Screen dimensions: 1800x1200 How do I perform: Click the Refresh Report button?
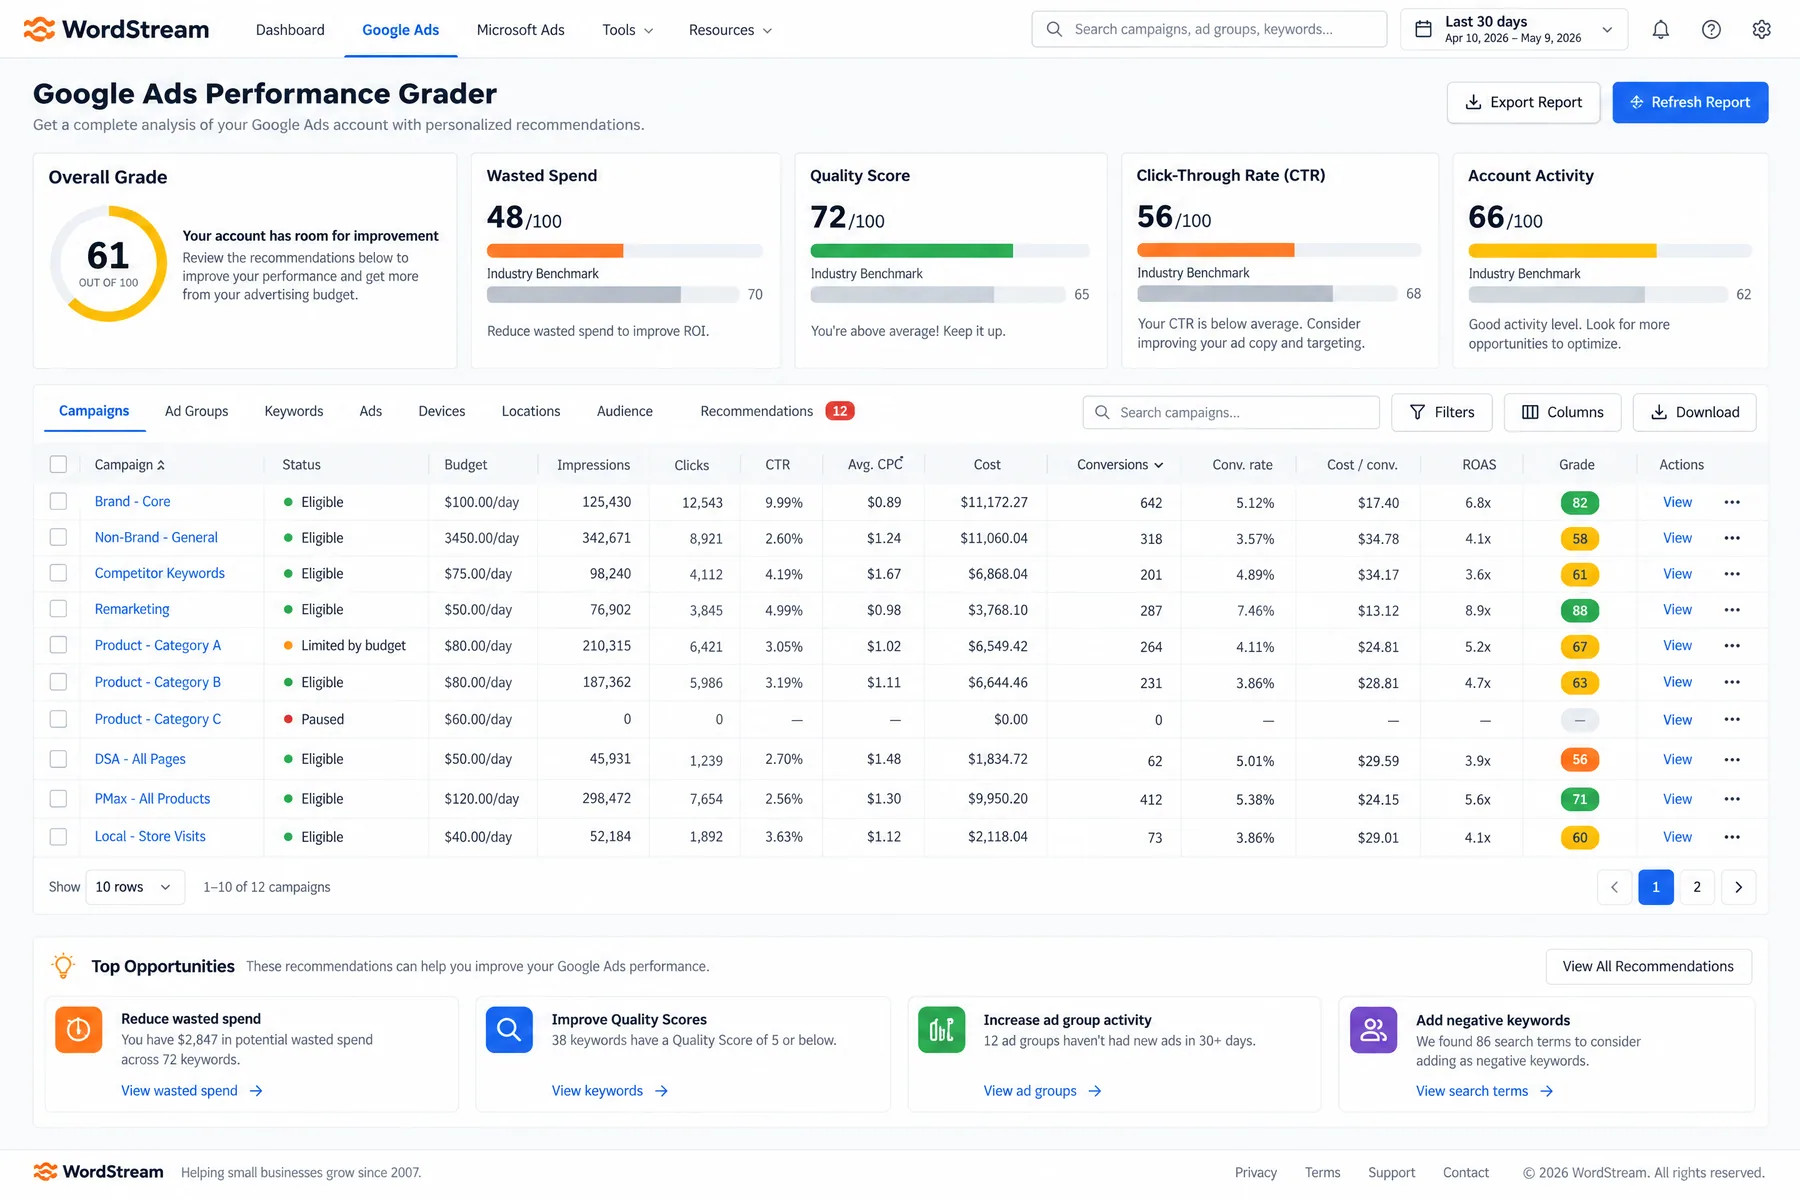click(x=1690, y=102)
